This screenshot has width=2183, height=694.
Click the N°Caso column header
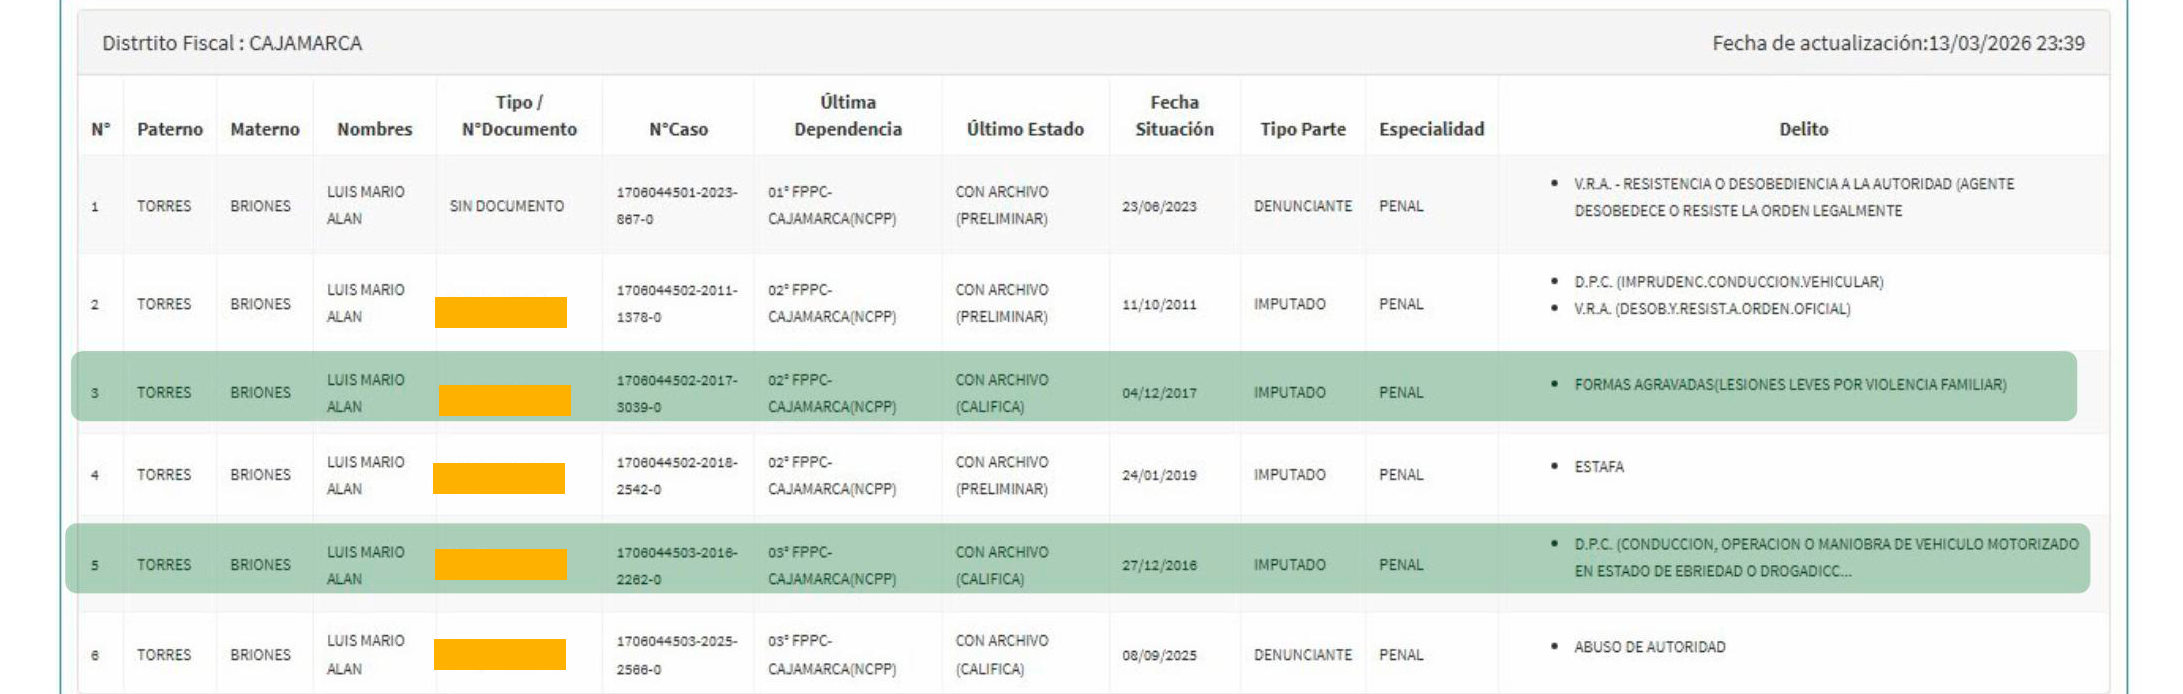click(678, 129)
